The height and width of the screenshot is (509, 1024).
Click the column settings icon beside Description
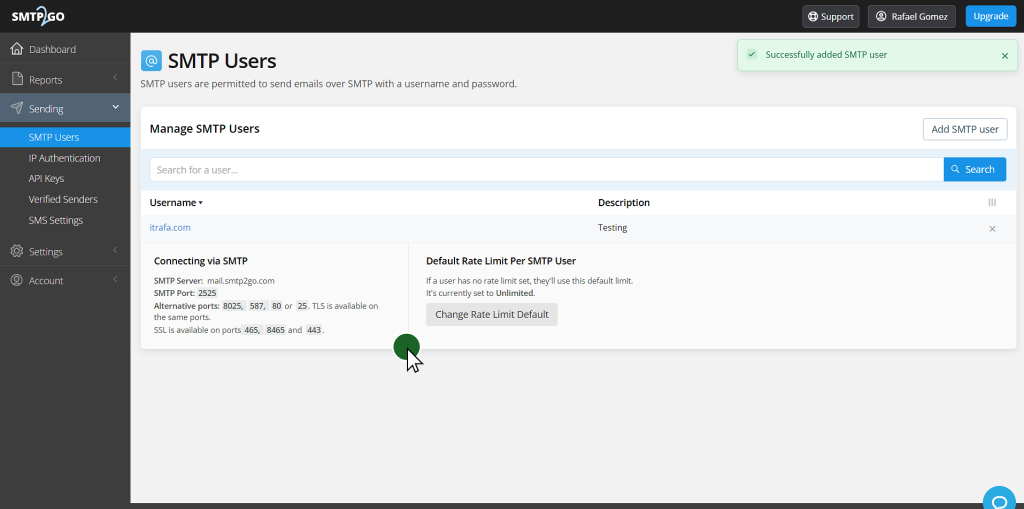click(992, 203)
